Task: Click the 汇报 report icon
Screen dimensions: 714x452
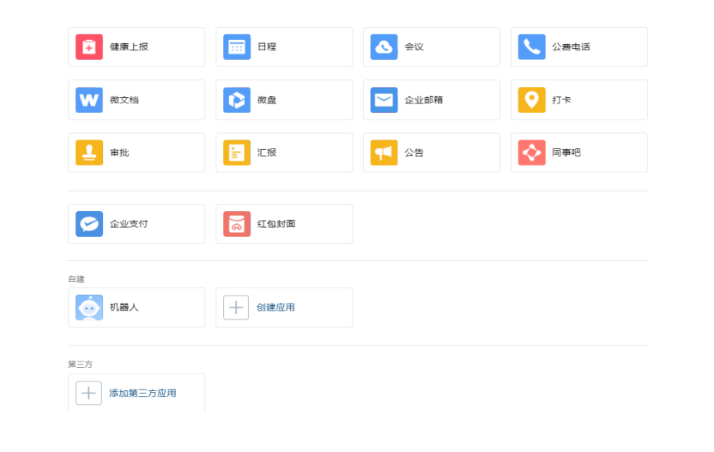Action: click(x=236, y=153)
